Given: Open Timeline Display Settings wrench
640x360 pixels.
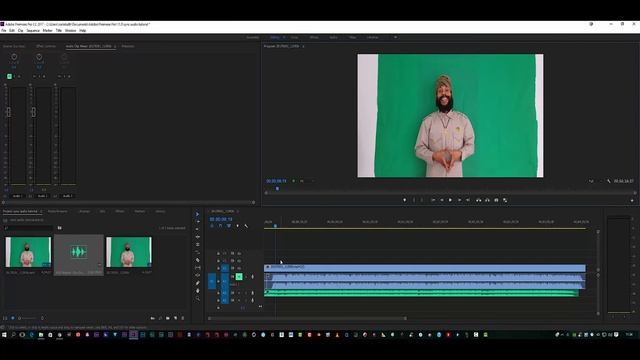Looking at the screenshot, I should pos(246,226).
